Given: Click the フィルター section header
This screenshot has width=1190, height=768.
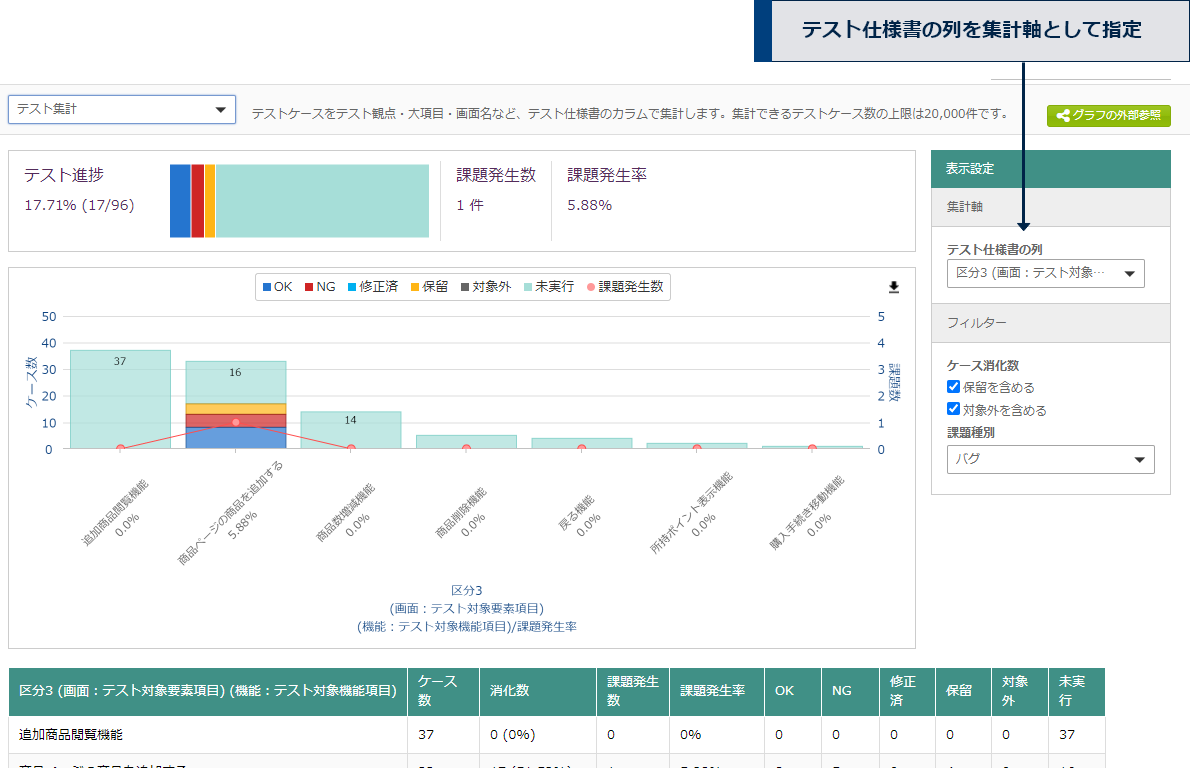Looking at the screenshot, I should (x=1050, y=323).
